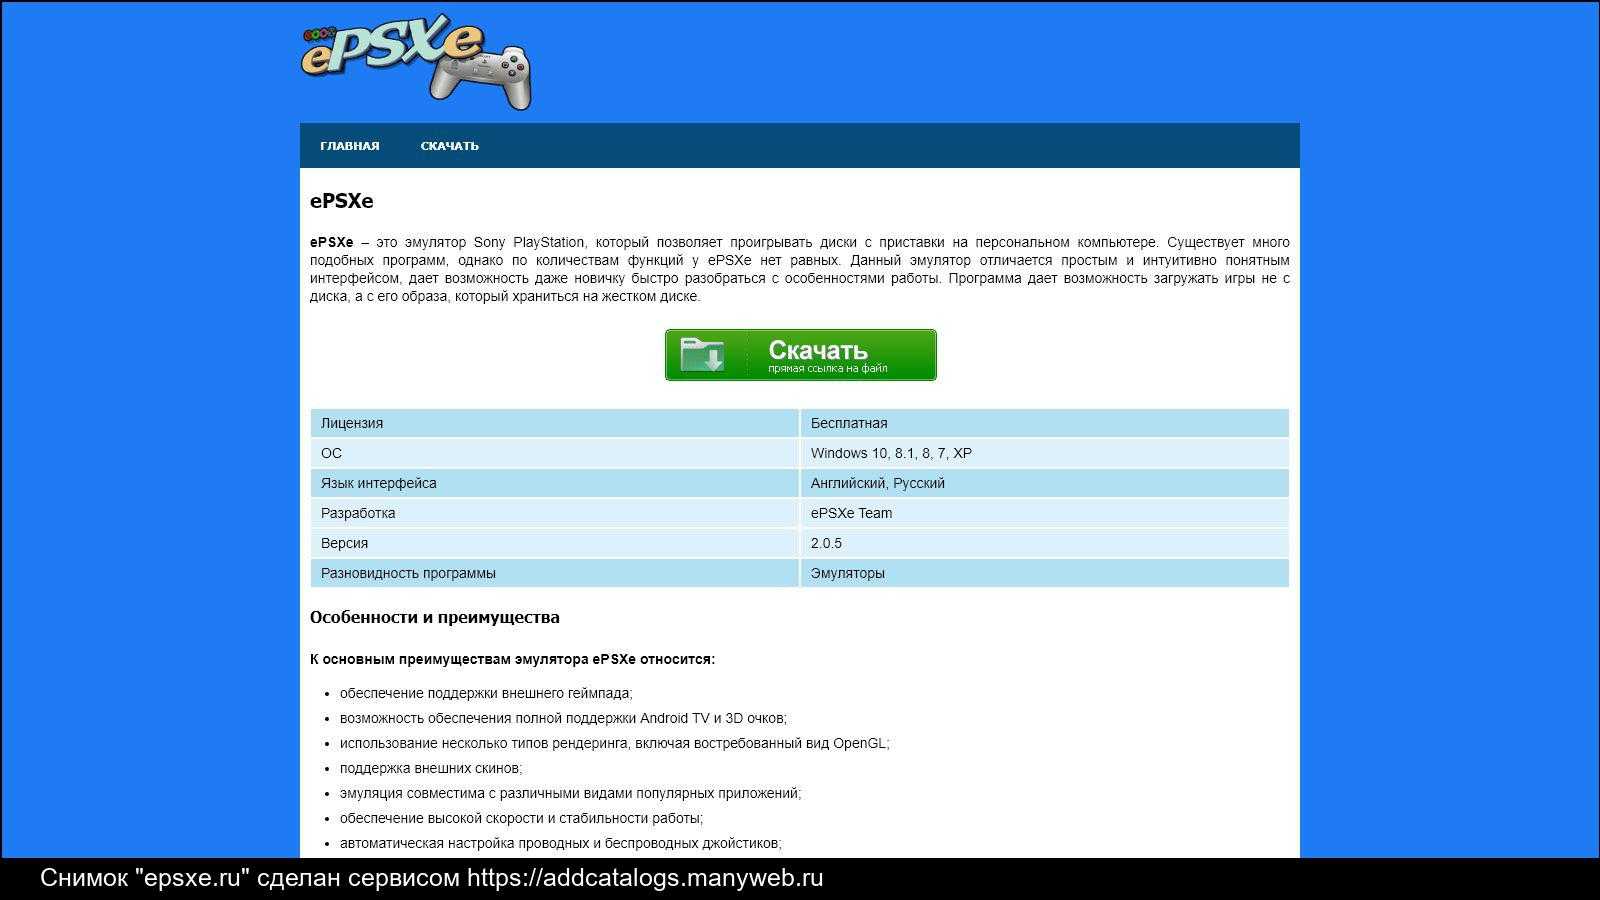
Task: Click the ePSXe gamepad logo
Action: click(416, 61)
